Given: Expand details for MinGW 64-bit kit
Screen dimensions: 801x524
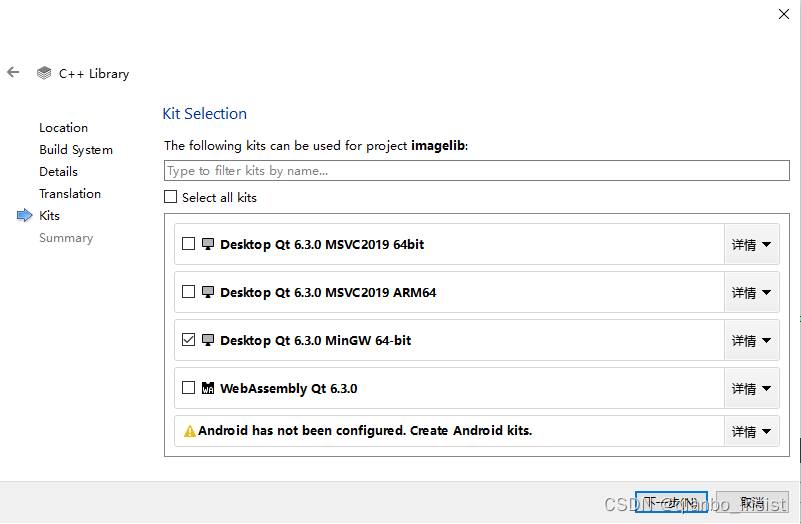Looking at the screenshot, I should click(x=751, y=340).
